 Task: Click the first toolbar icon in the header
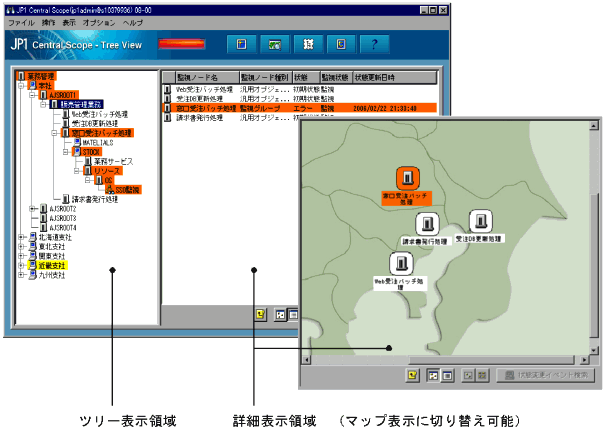238,45
